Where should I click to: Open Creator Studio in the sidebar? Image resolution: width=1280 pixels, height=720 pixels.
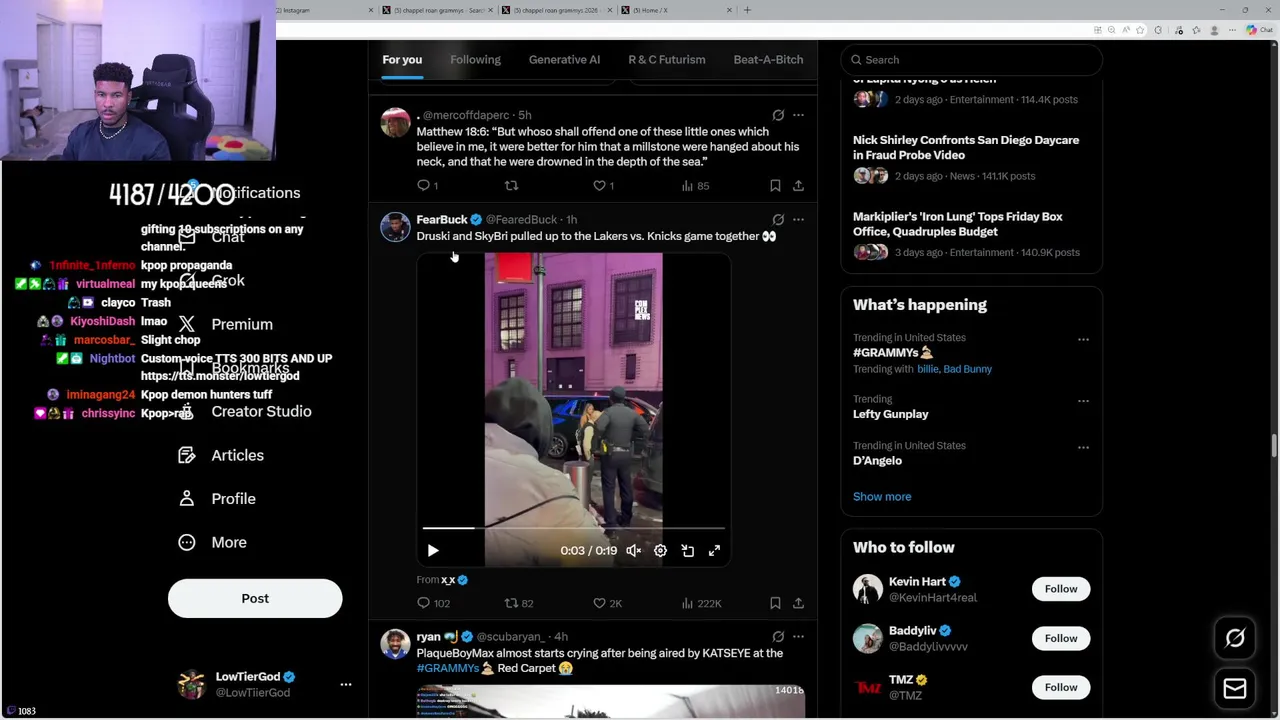(245, 411)
